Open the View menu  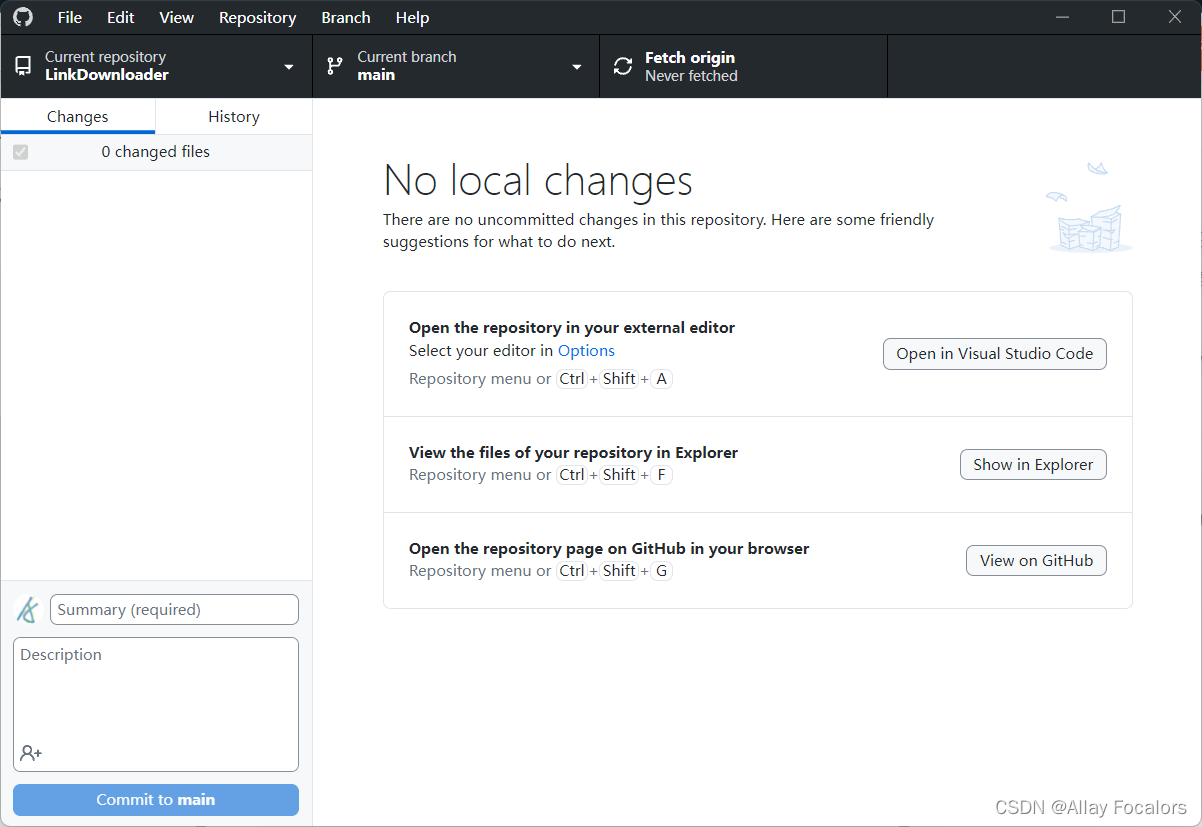coord(176,17)
